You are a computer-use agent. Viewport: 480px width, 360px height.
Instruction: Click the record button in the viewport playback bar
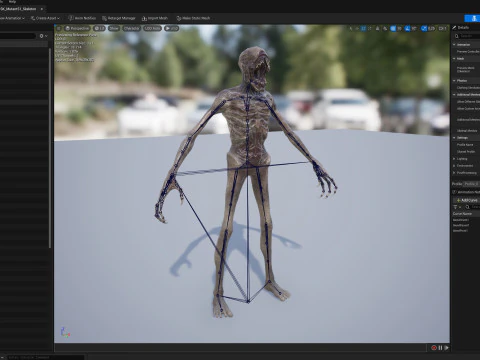point(434,348)
